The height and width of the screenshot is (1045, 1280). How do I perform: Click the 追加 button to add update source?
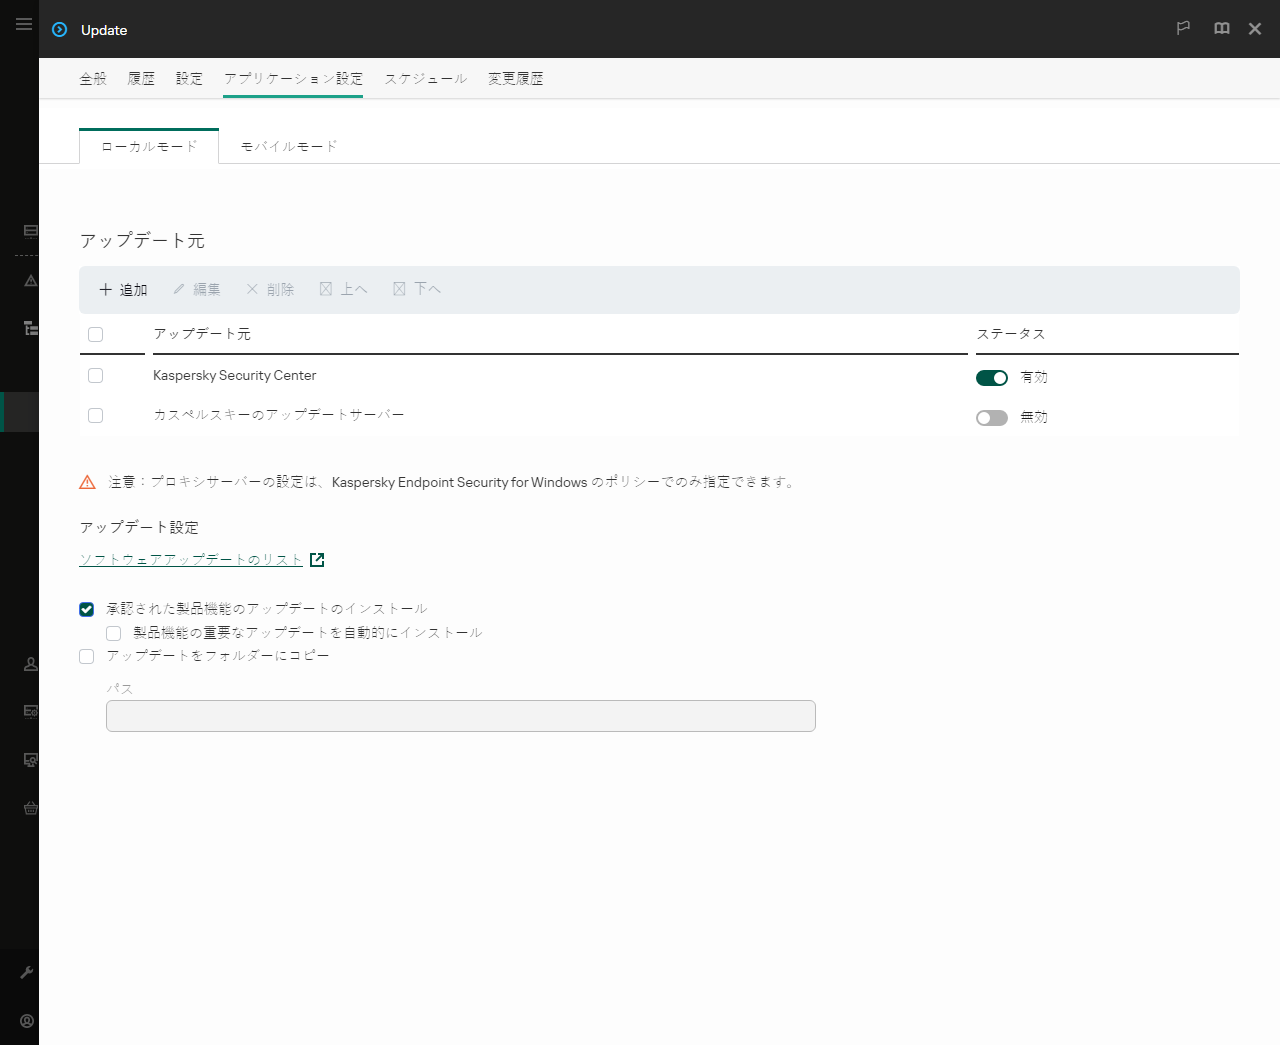coord(122,289)
